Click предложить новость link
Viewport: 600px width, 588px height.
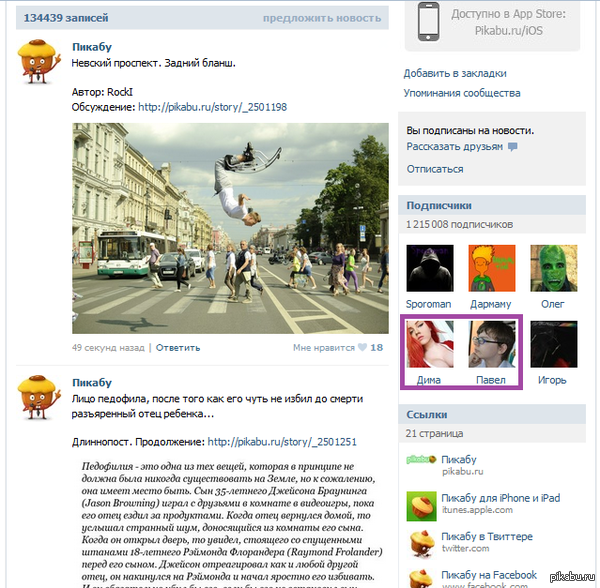[x=322, y=18]
